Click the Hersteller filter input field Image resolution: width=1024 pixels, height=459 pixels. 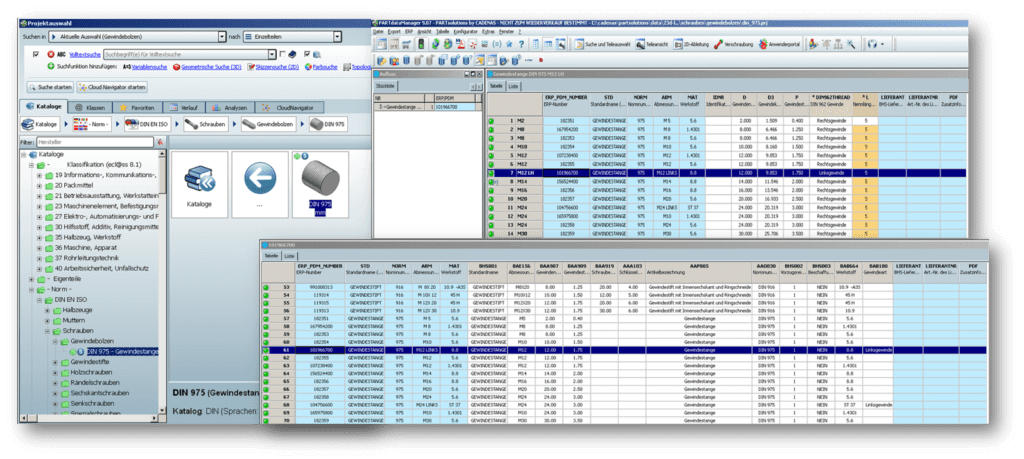95,141
